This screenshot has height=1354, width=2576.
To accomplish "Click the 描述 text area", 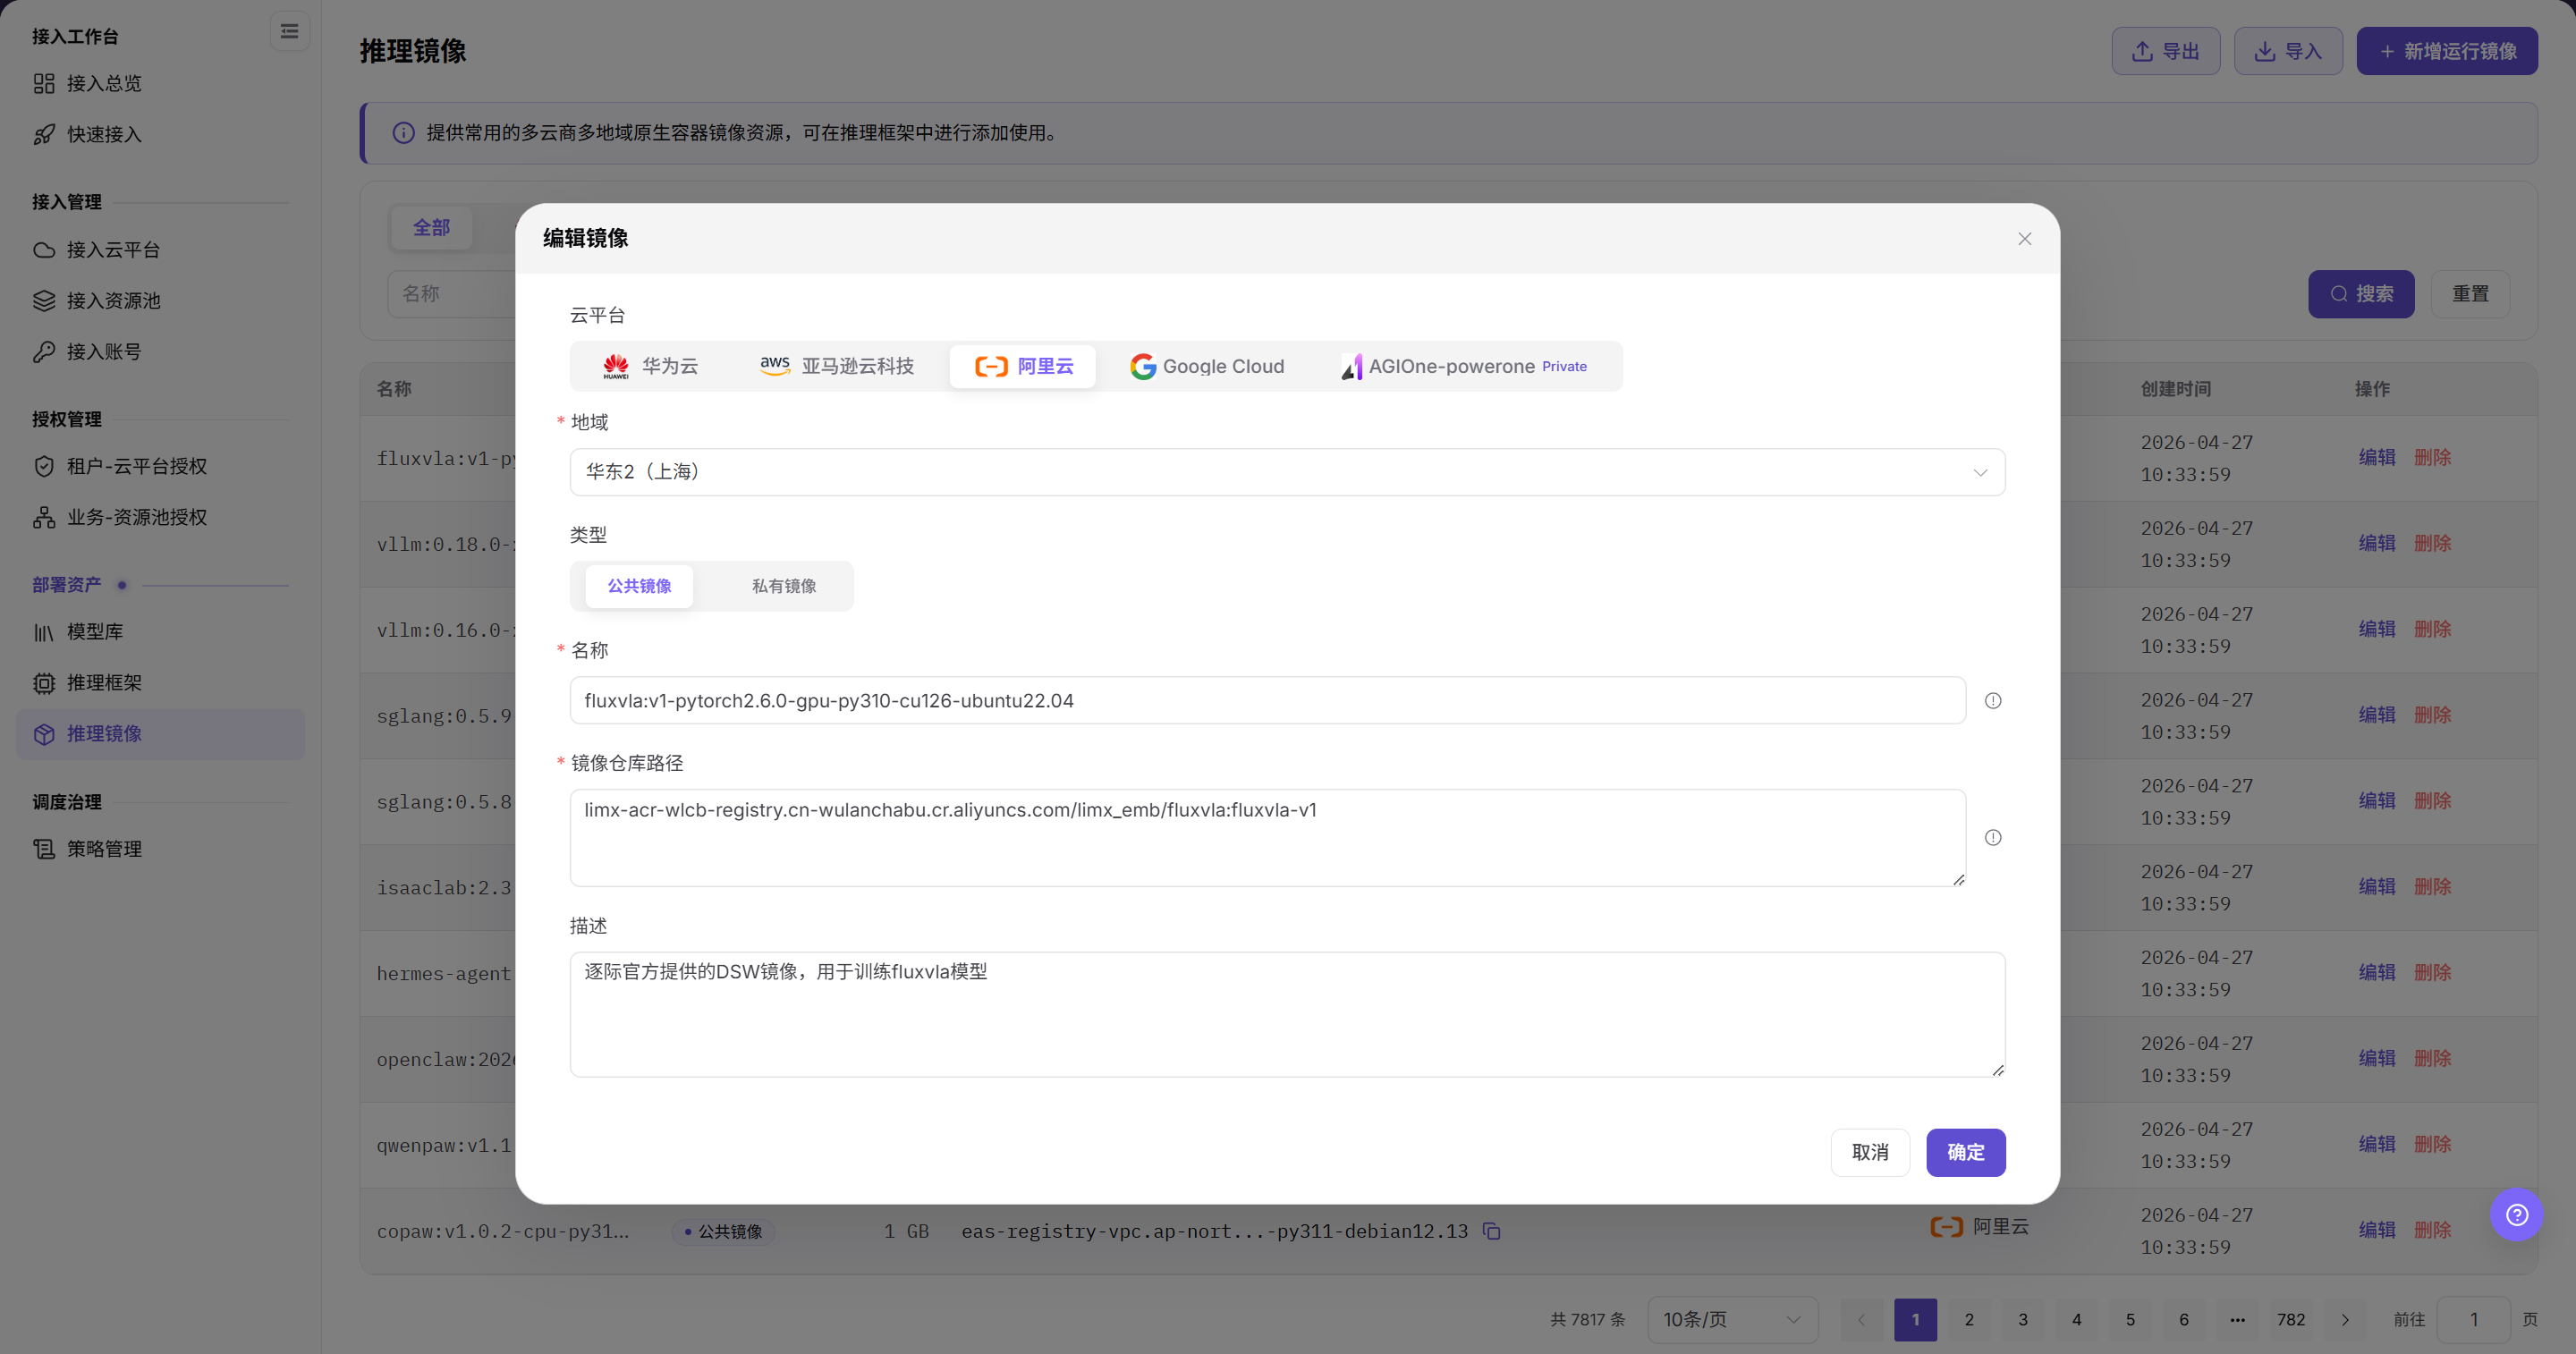I will click(1287, 1014).
